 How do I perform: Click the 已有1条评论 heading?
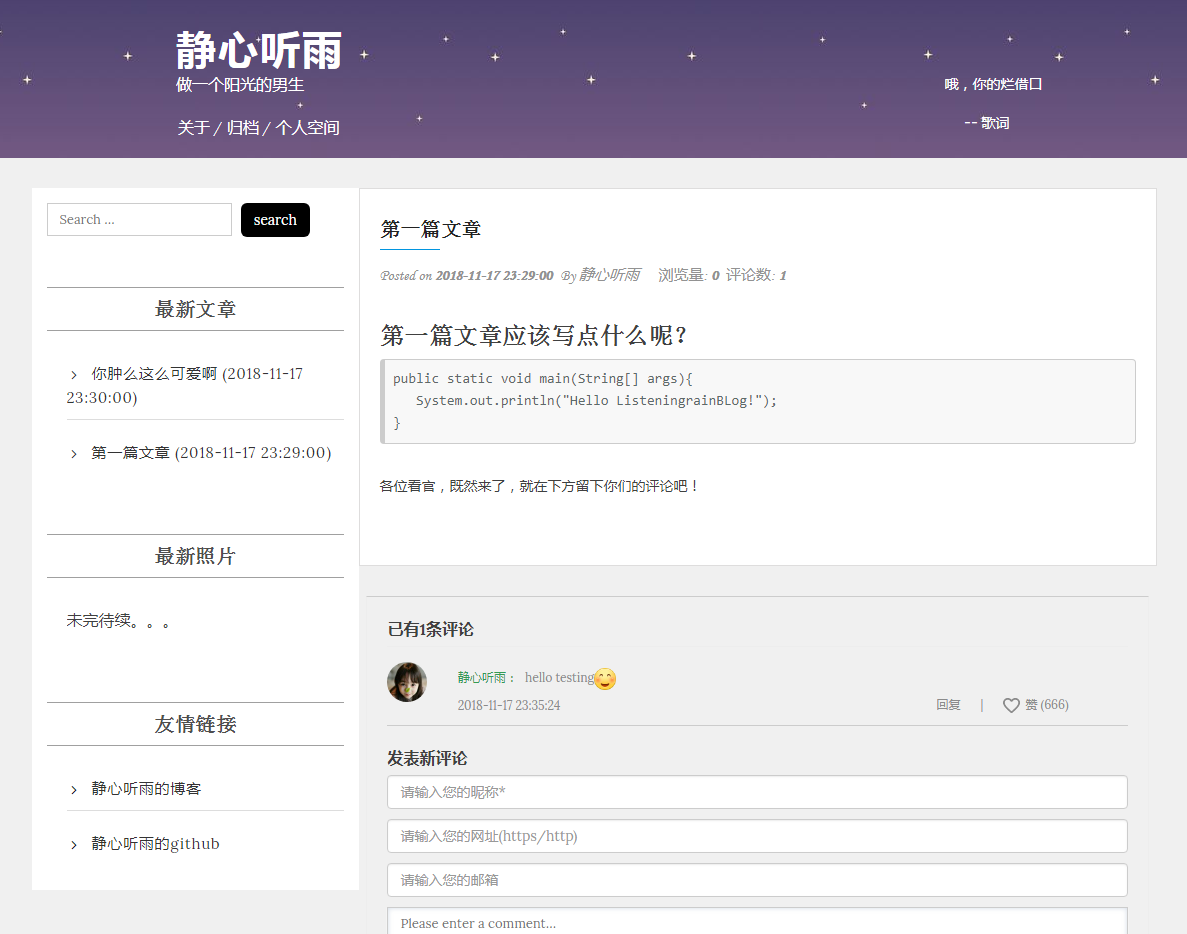point(431,629)
